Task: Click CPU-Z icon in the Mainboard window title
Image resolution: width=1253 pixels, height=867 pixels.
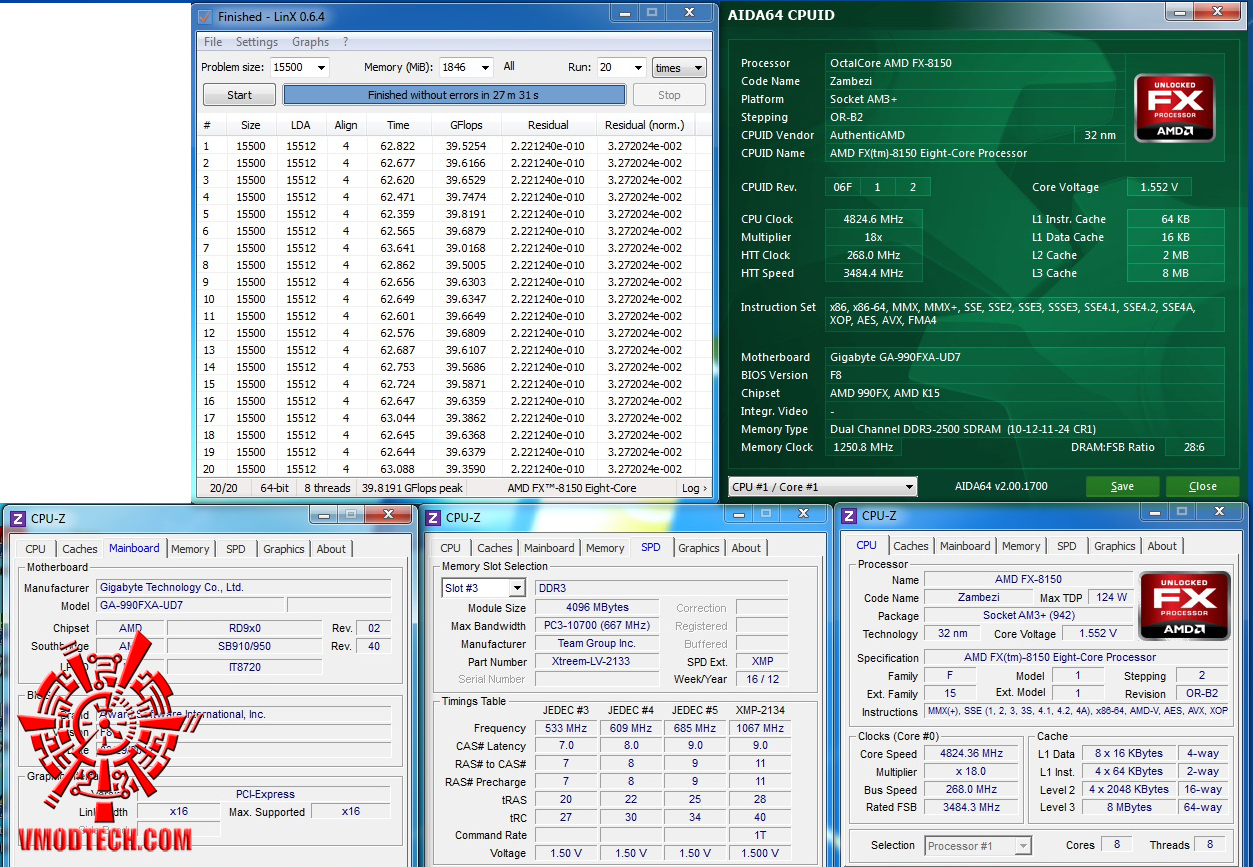Action: point(18,518)
